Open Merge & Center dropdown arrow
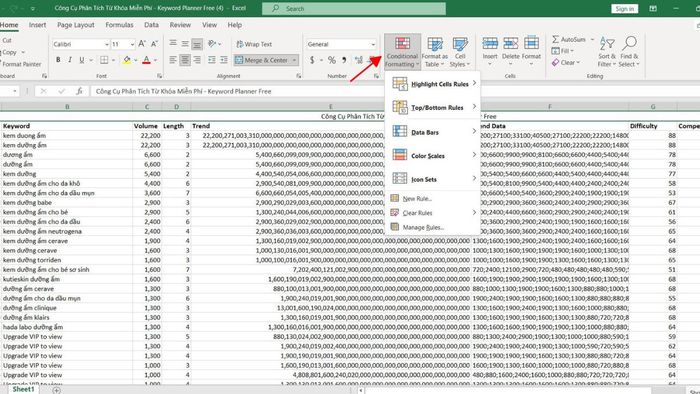The width and height of the screenshot is (700, 394). [x=295, y=60]
